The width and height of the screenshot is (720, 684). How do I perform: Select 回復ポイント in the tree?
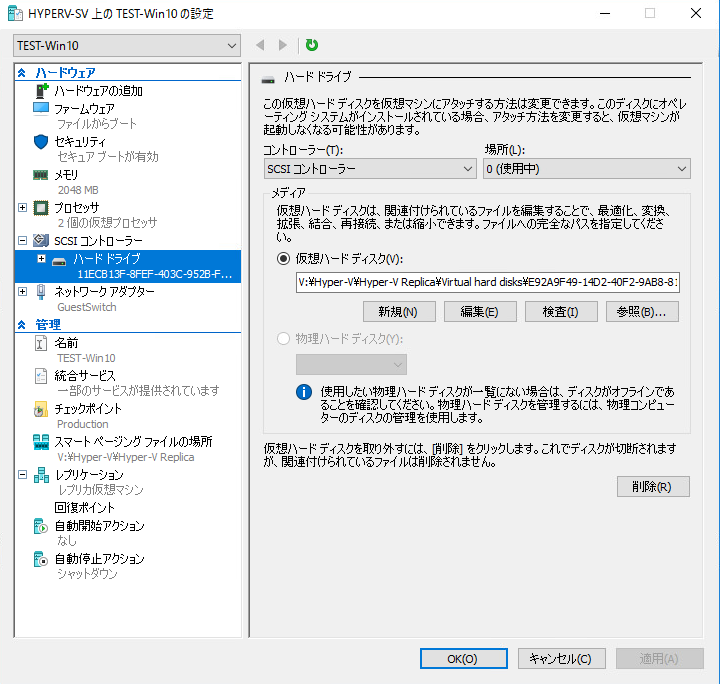click(x=84, y=508)
